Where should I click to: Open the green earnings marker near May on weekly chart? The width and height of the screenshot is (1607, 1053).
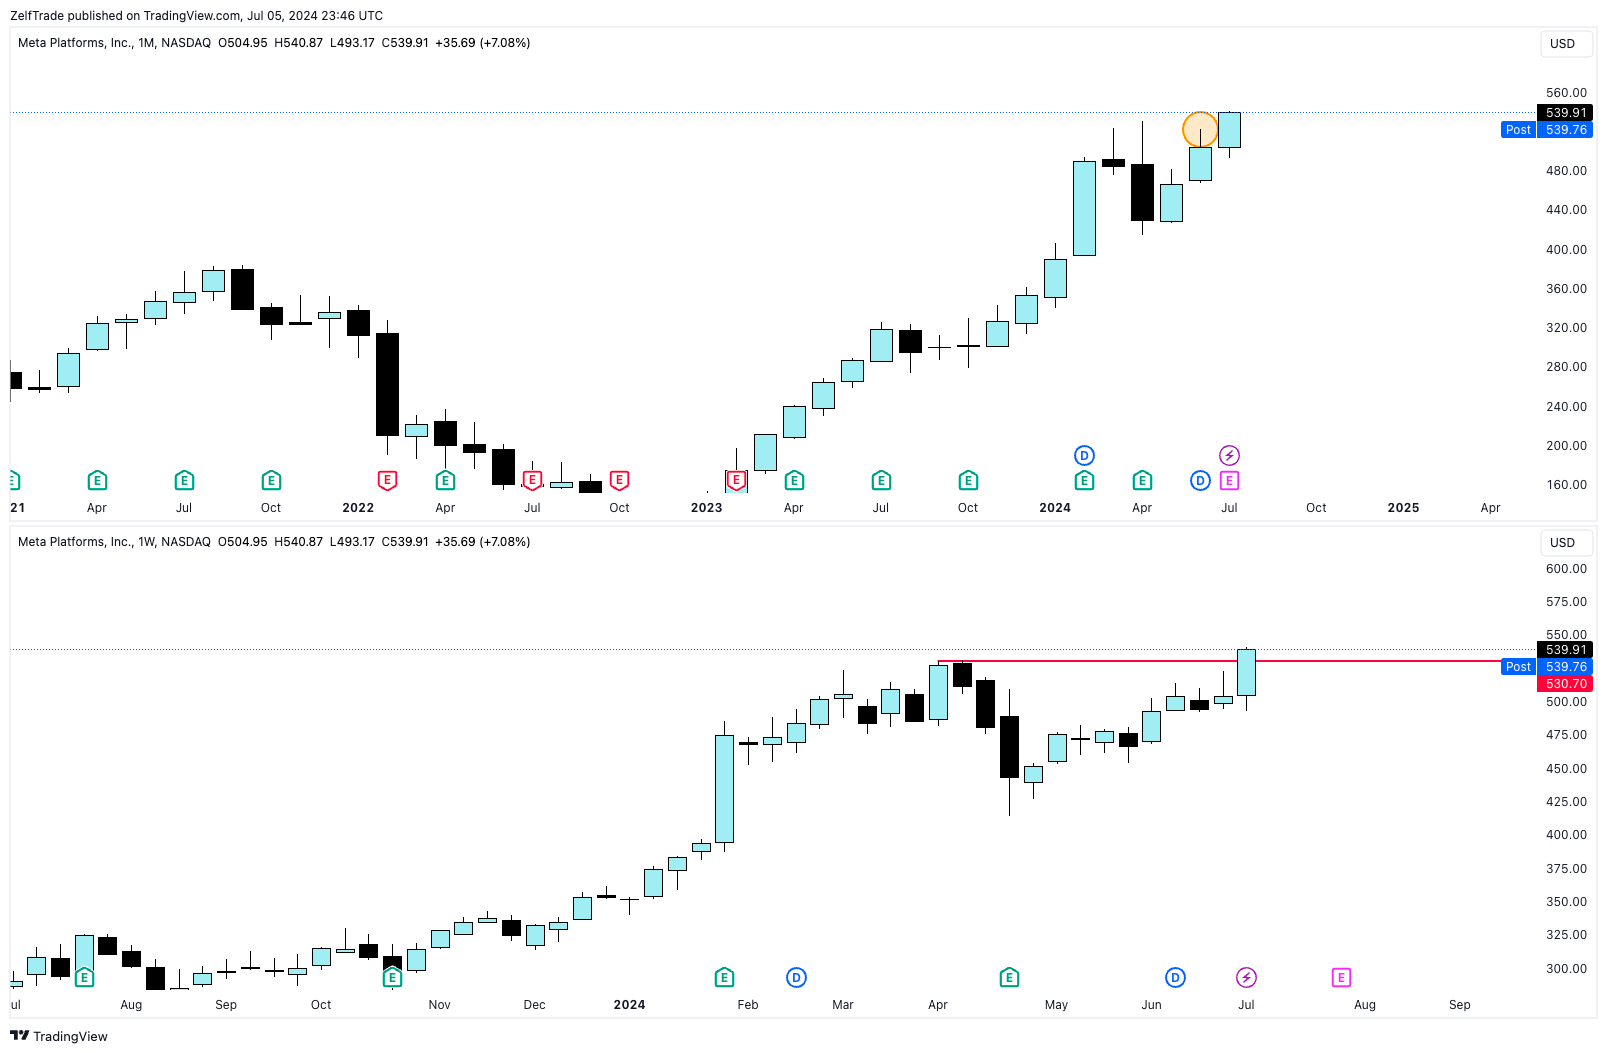pyautogui.click(x=1009, y=977)
